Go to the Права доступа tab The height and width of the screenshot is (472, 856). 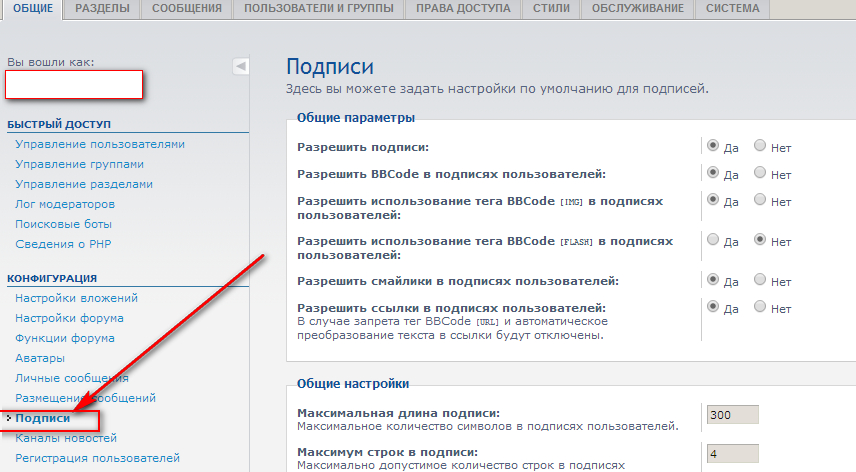tap(463, 9)
